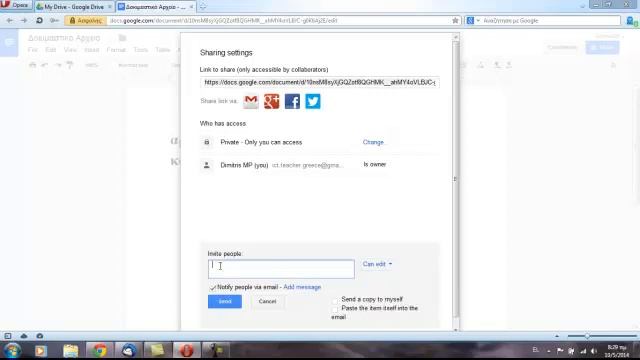The width and height of the screenshot is (640, 360).
Task: Click the browser back arrow
Action: point(10,20)
